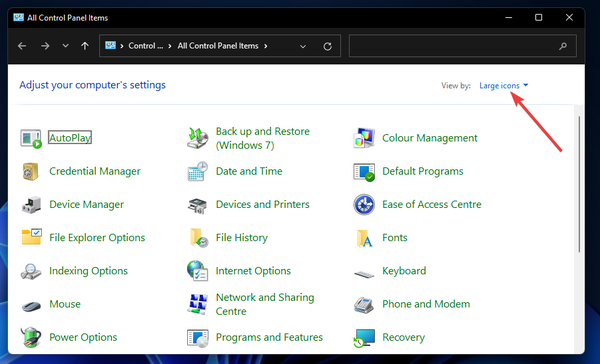Go back with the left arrow

pyautogui.click(x=22, y=46)
